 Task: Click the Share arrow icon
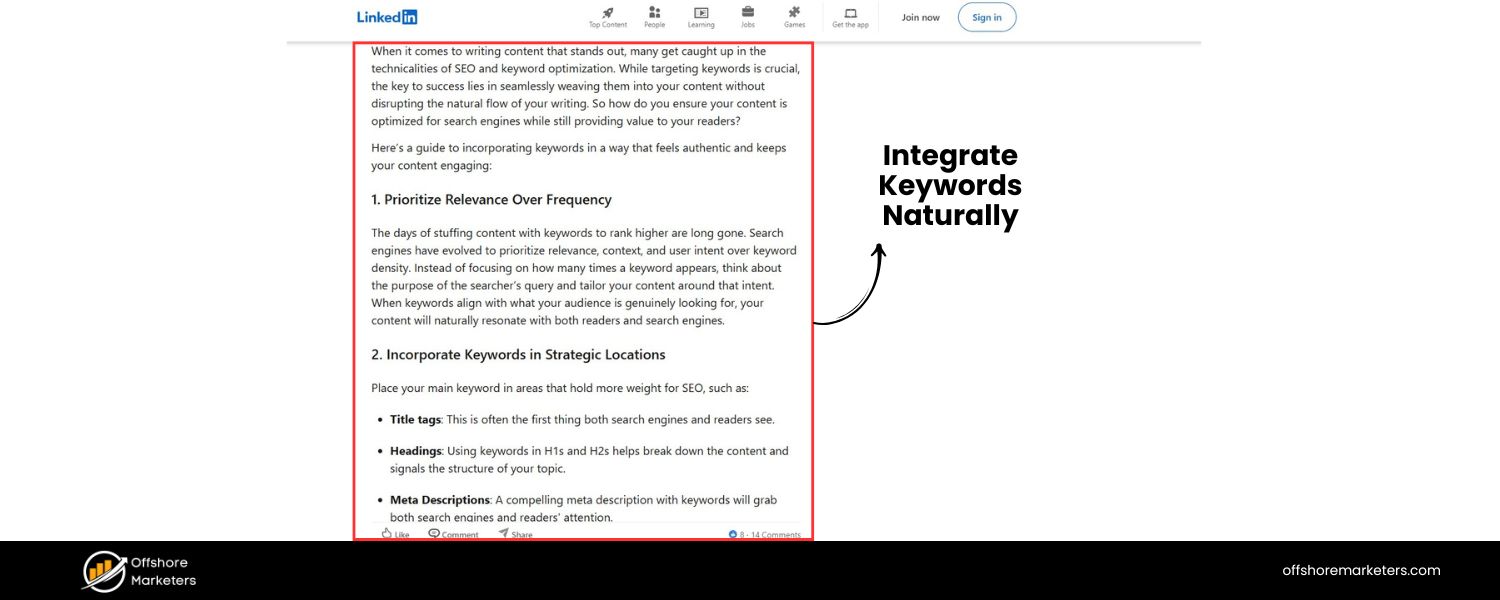tap(503, 533)
